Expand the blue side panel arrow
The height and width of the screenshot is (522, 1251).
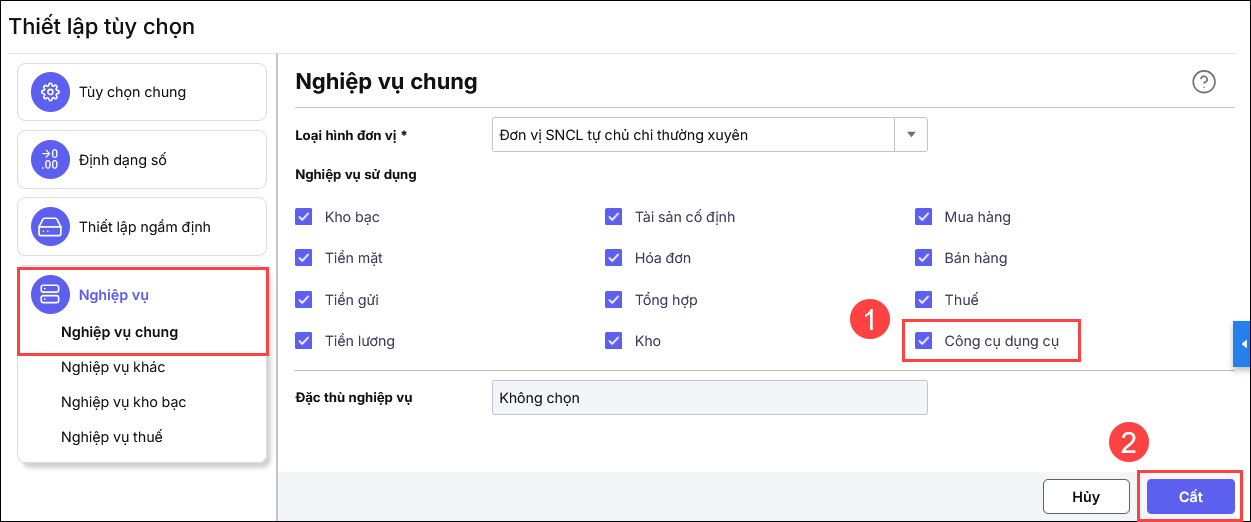coord(1243,344)
